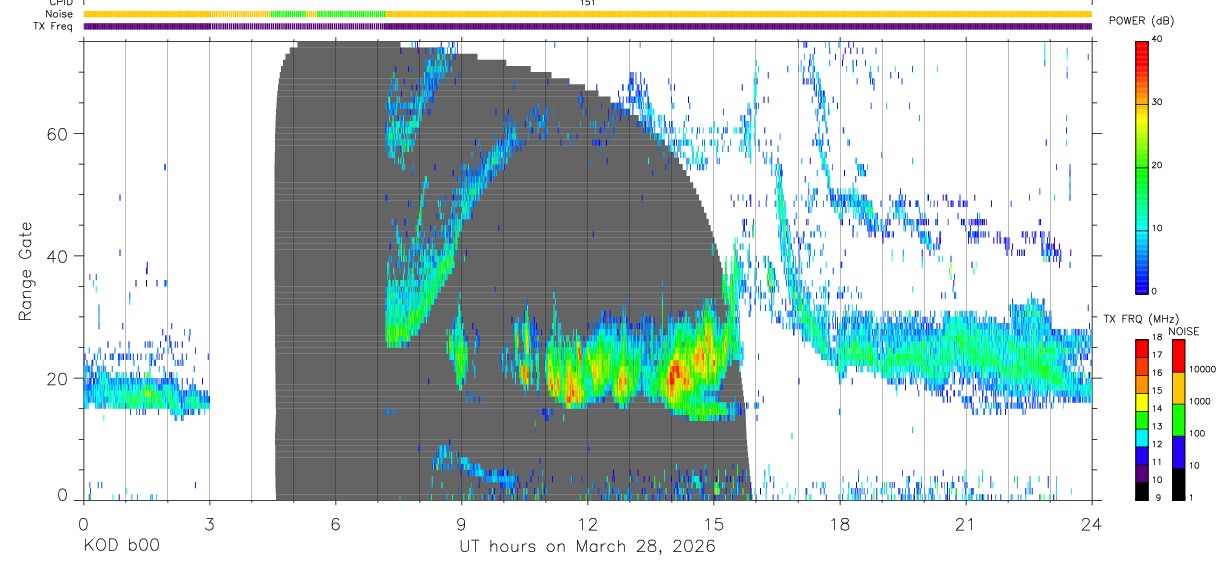The width and height of the screenshot is (1228, 567).
Task: Pick the green swatch in the NOISE legend
Action: 1179,420
